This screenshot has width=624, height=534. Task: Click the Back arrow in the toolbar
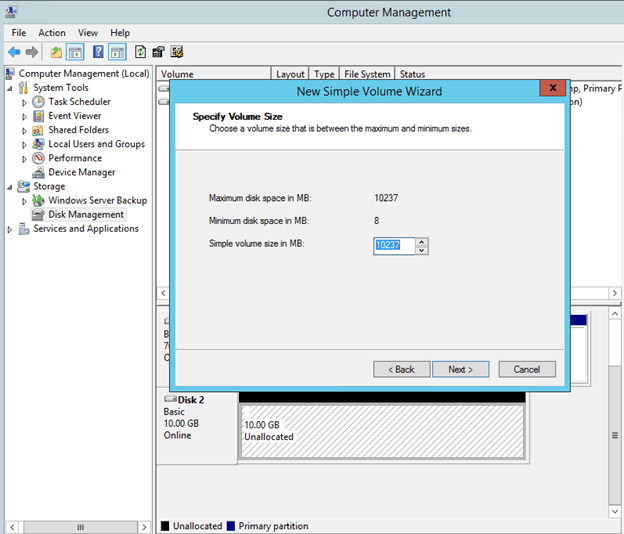coord(14,52)
